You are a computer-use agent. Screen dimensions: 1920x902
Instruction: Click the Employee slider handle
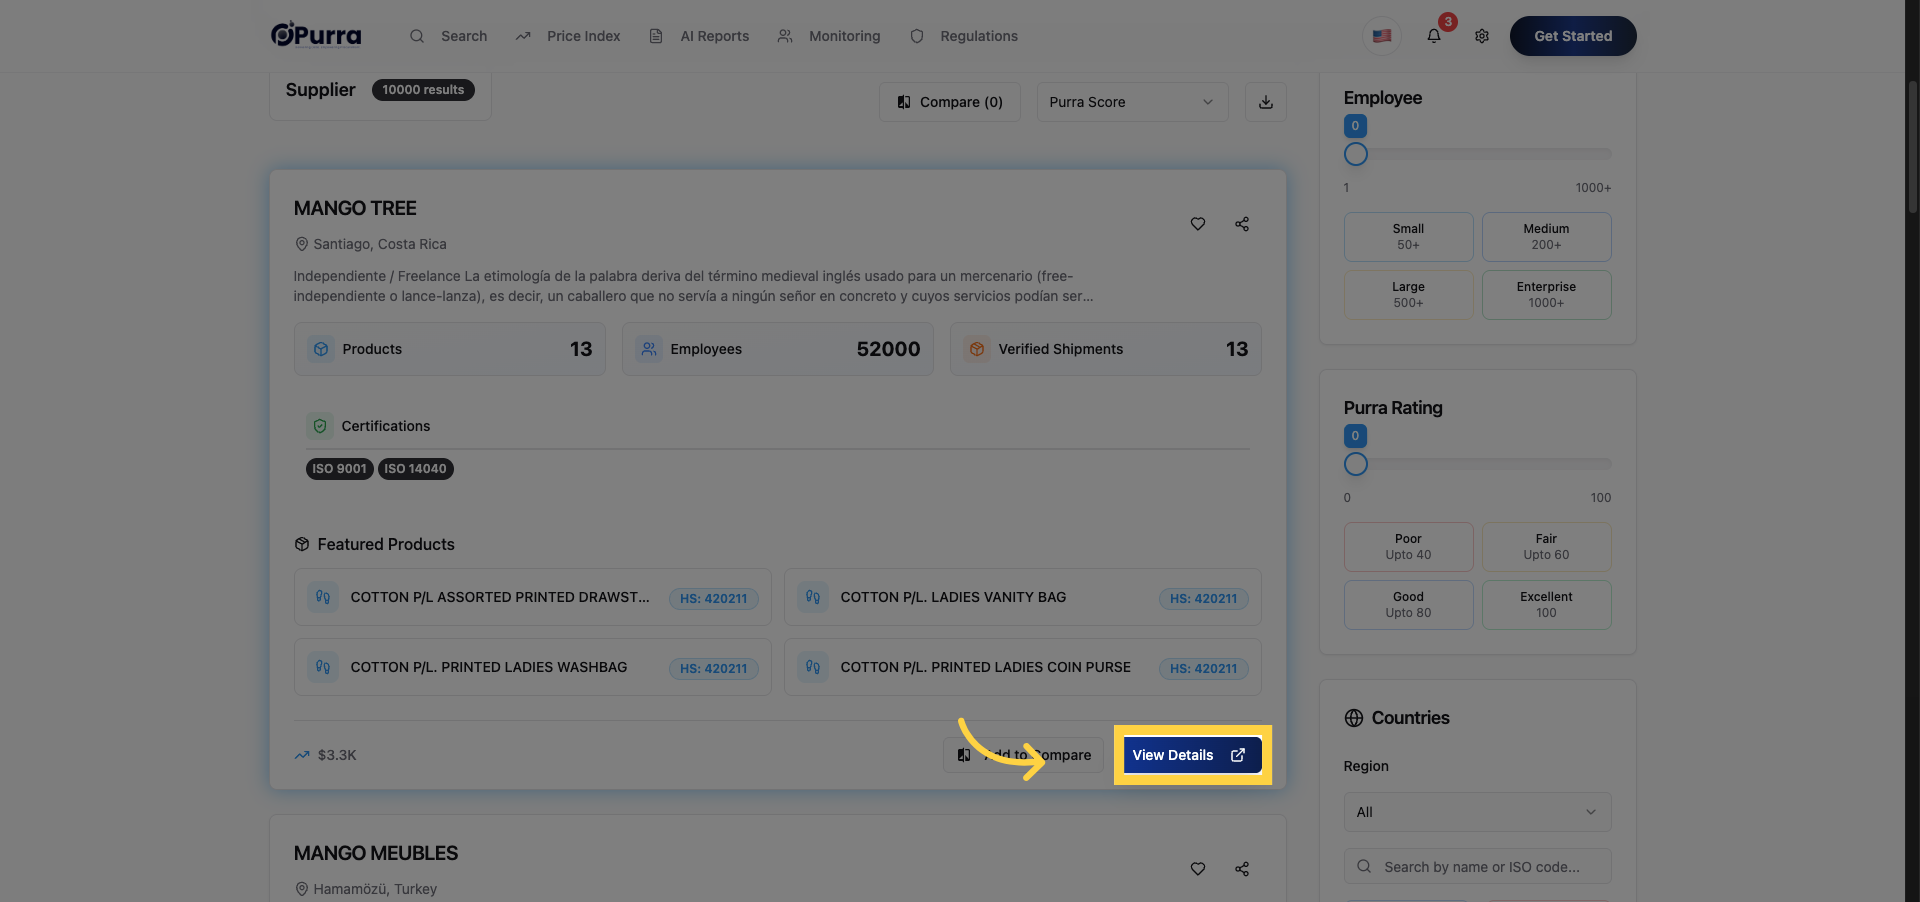[x=1356, y=154]
